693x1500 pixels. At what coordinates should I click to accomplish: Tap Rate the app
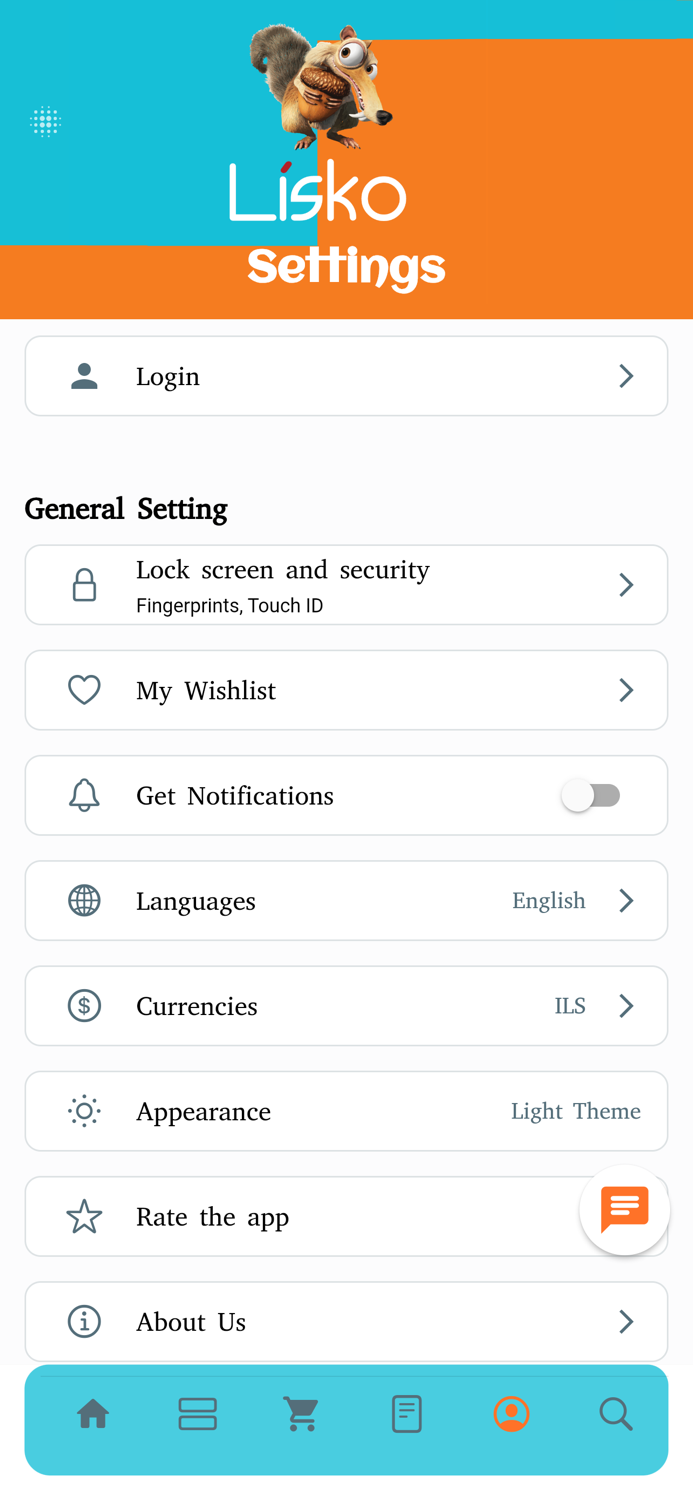(x=346, y=1216)
